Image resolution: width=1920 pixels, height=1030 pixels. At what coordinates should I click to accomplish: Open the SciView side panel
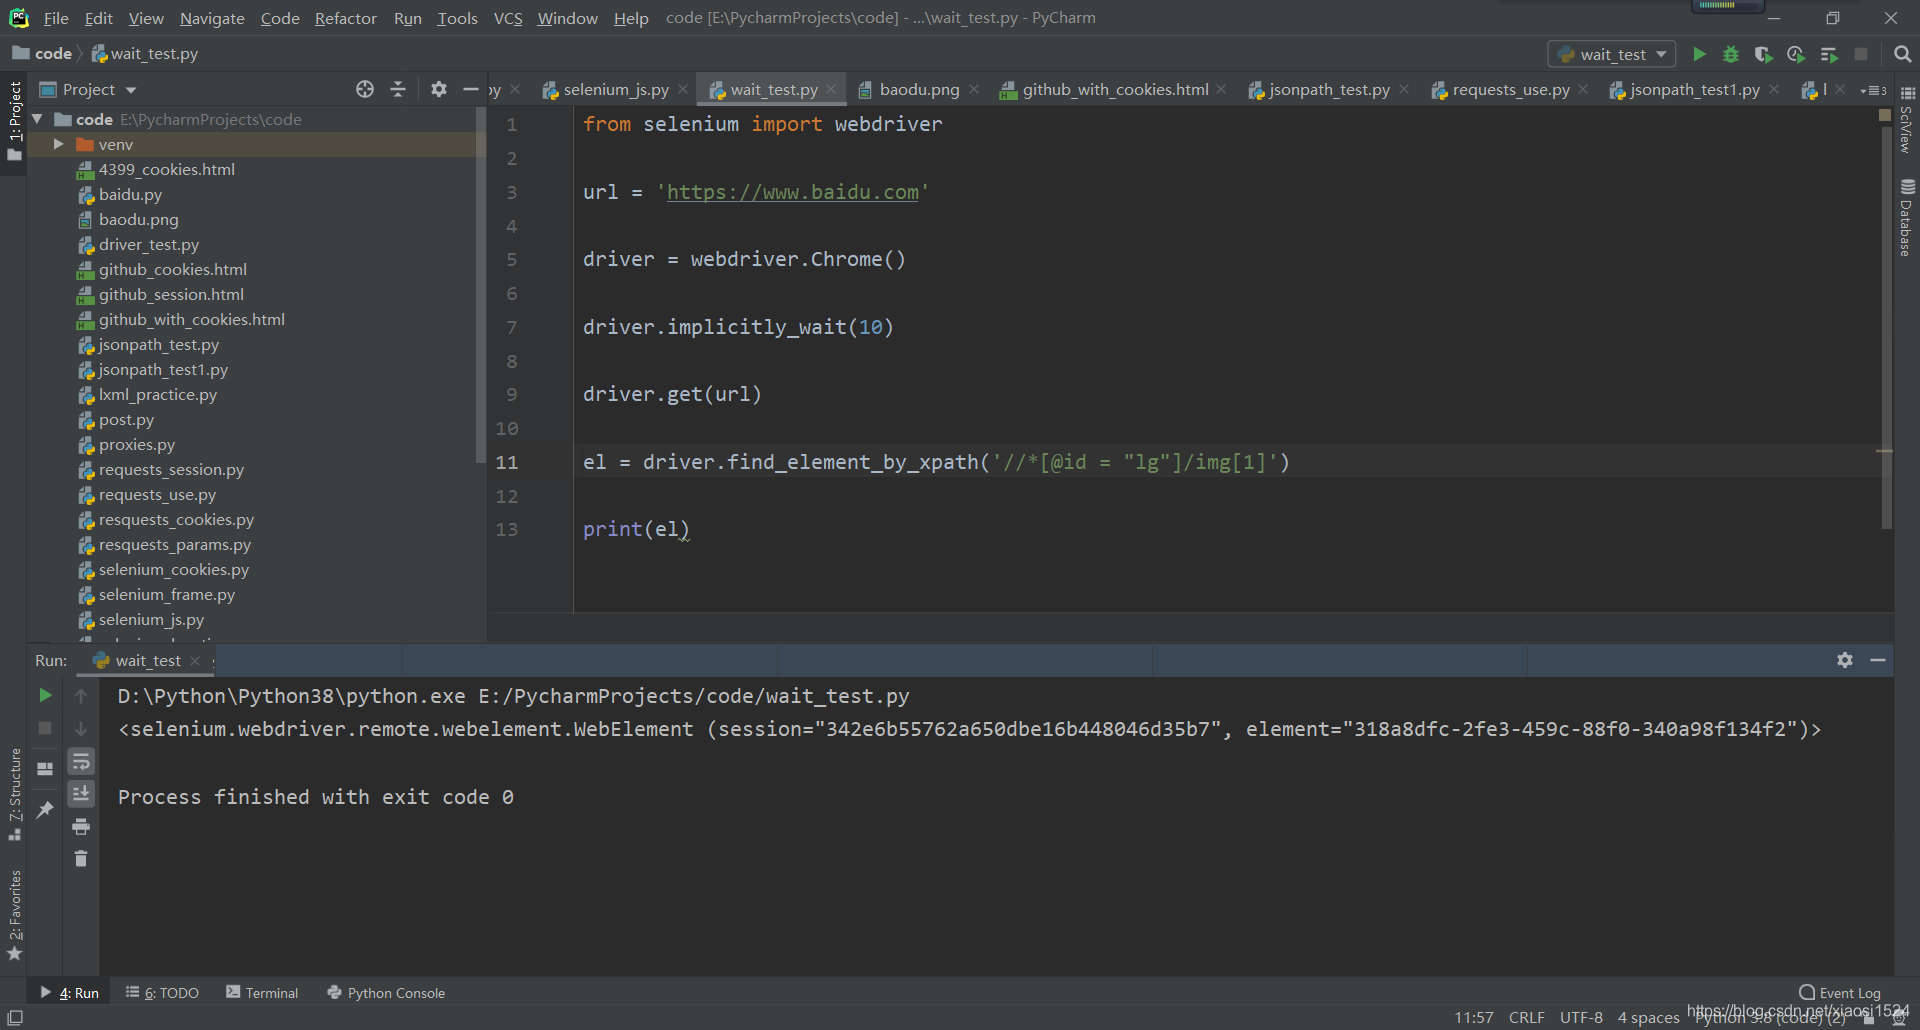(x=1907, y=119)
